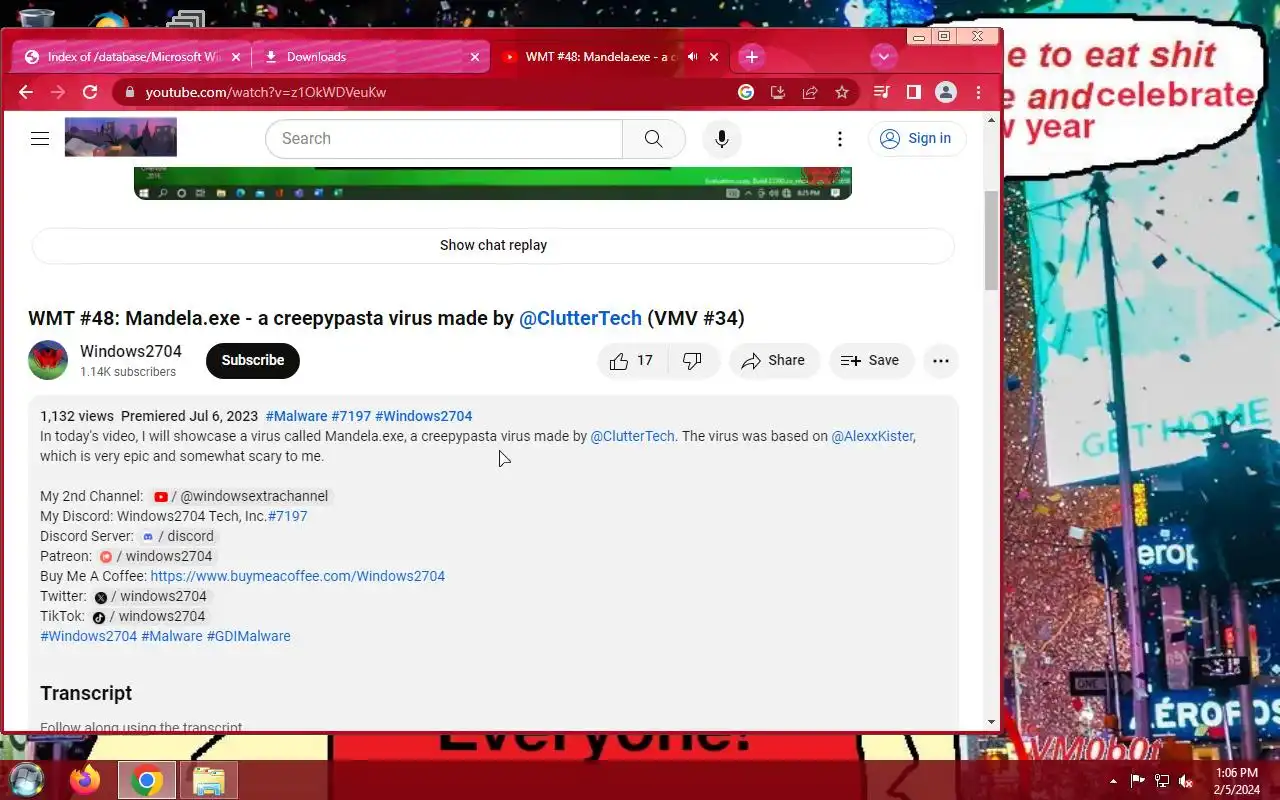The height and width of the screenshot is (800, 1280).
Task: Toggle the Chrome side panel
Action: pyautogui.click(x=913, y=92)
